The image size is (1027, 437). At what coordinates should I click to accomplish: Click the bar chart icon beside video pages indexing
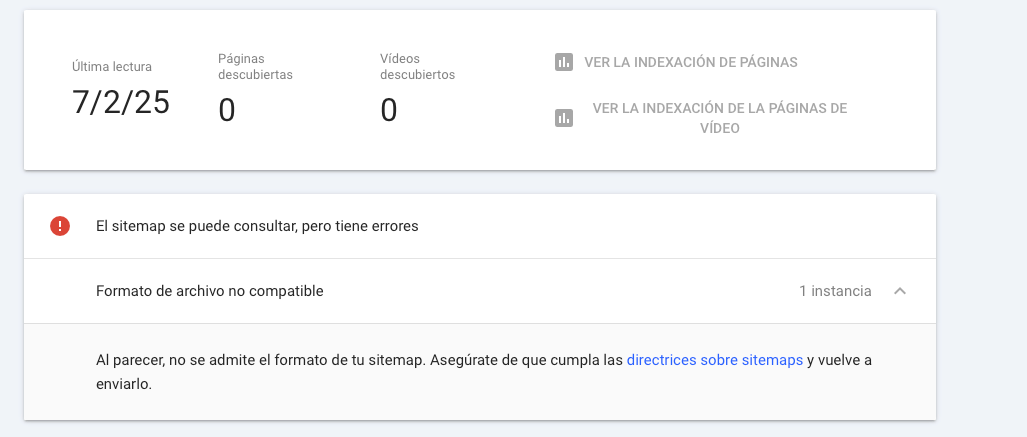(564, 118)
